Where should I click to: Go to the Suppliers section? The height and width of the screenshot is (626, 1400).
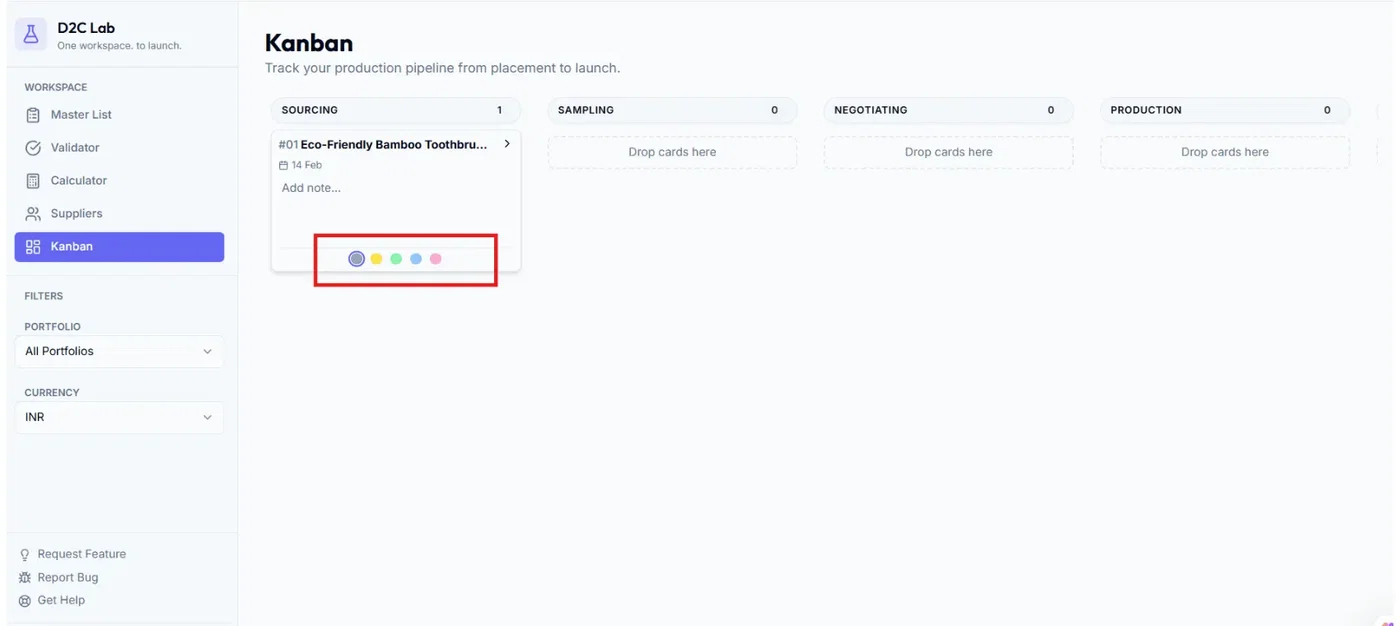click(x=76, y=214)
